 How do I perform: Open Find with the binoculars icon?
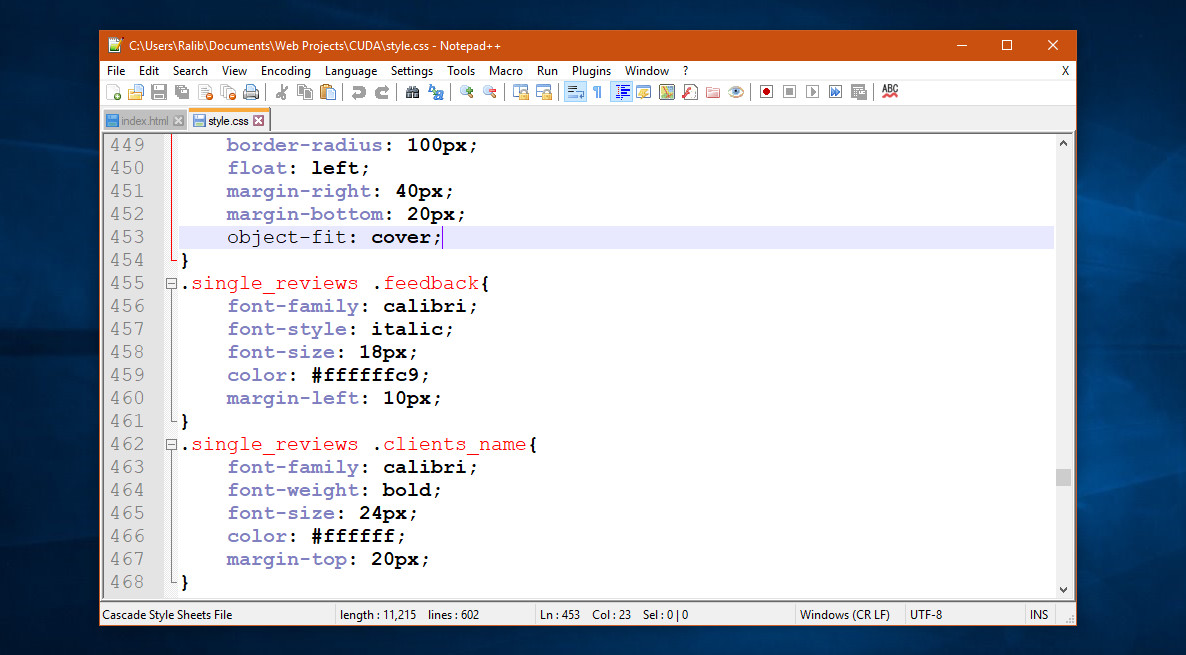pyautogui.click(x=412, y=92)
